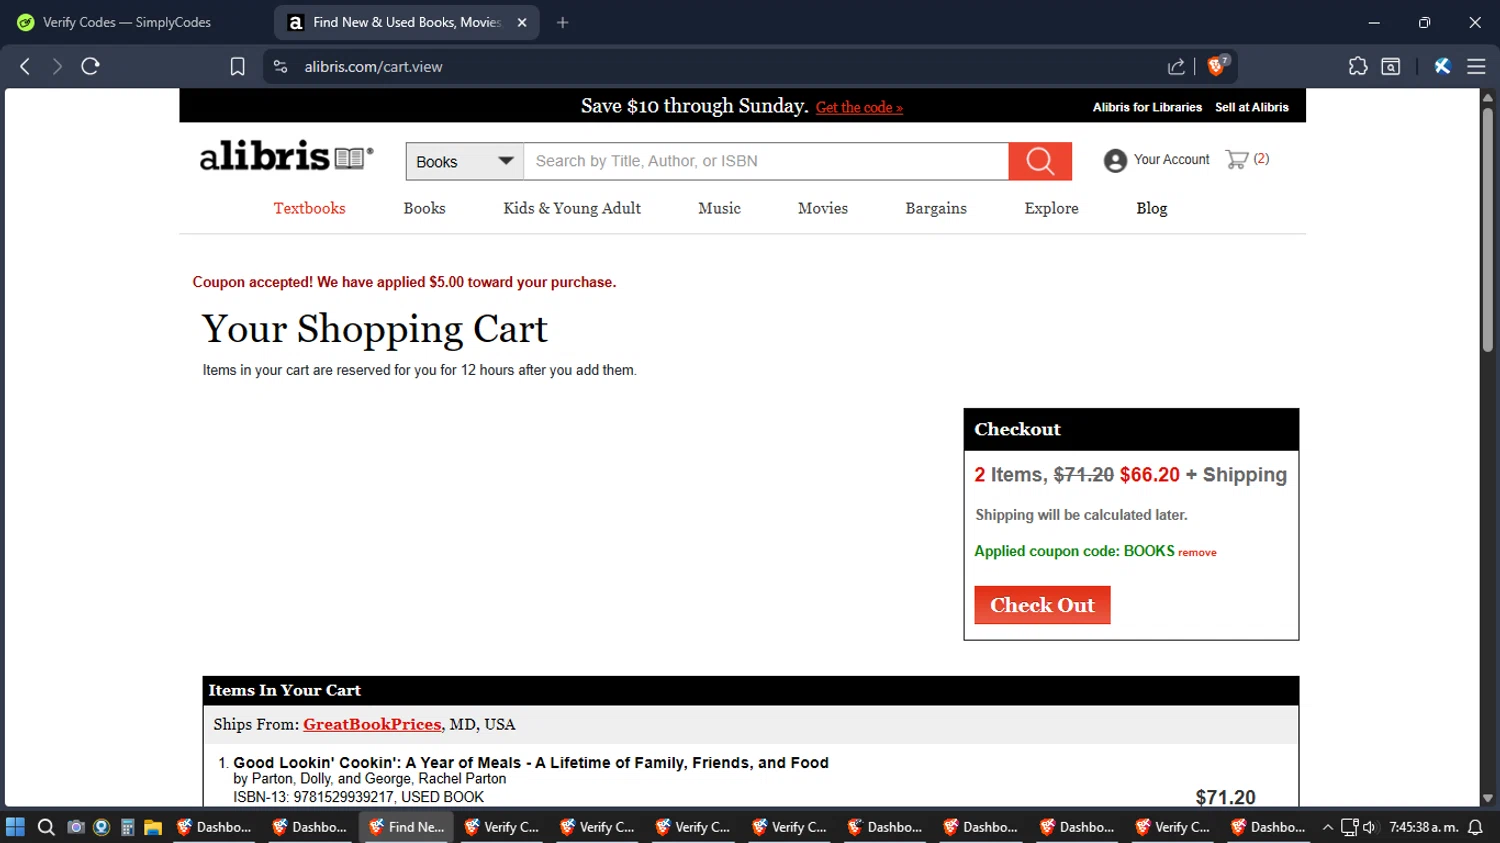The image size is (1500, 843).
Task: Open Windows taskbar search
Action: [x=46, y=827]
